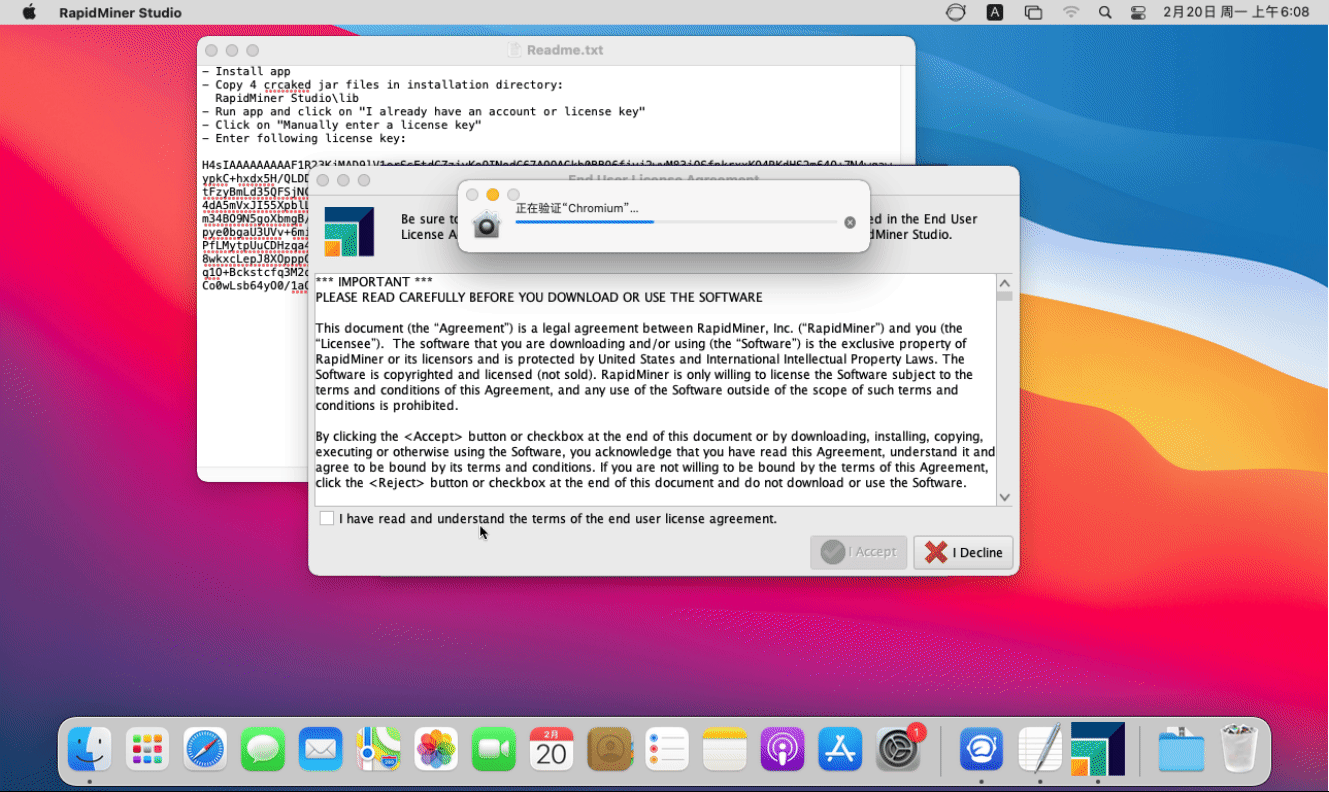Screen dimensions: 1329x792
Task: Click the greyed-out I Accept button
Action: point(859,552)
